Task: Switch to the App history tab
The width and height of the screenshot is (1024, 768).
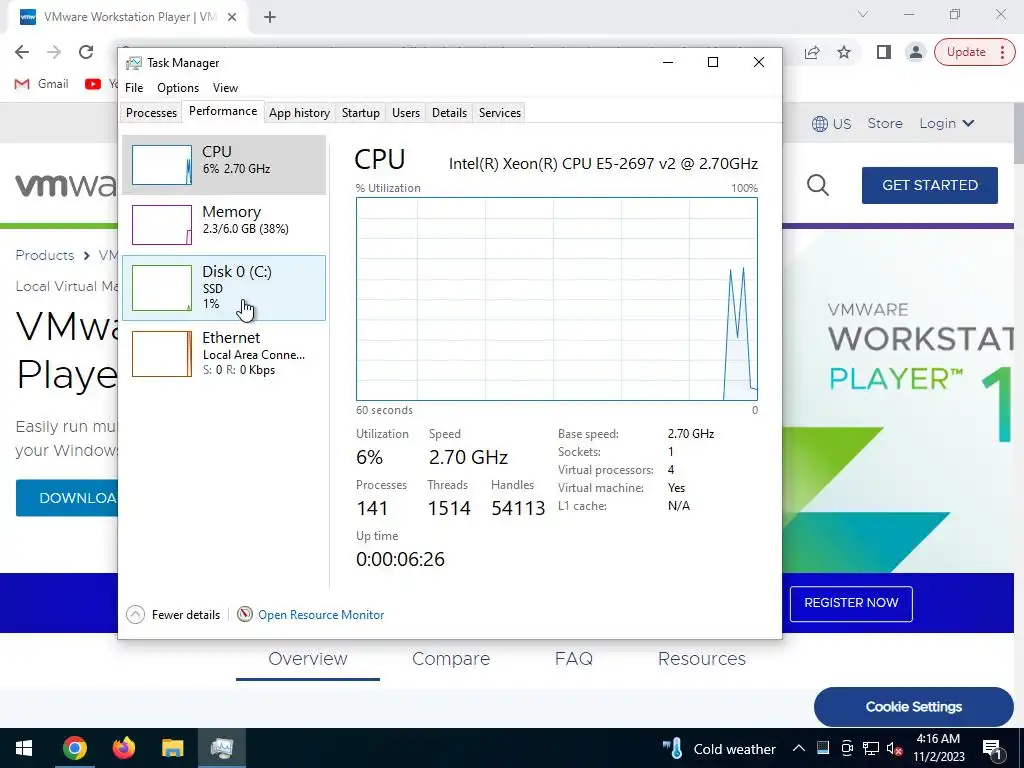Action: (x=299, y=112)
